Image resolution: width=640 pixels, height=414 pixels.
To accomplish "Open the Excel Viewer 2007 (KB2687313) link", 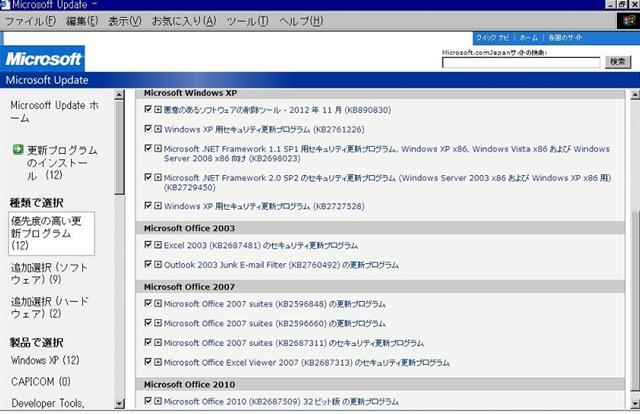I will 307,363.
